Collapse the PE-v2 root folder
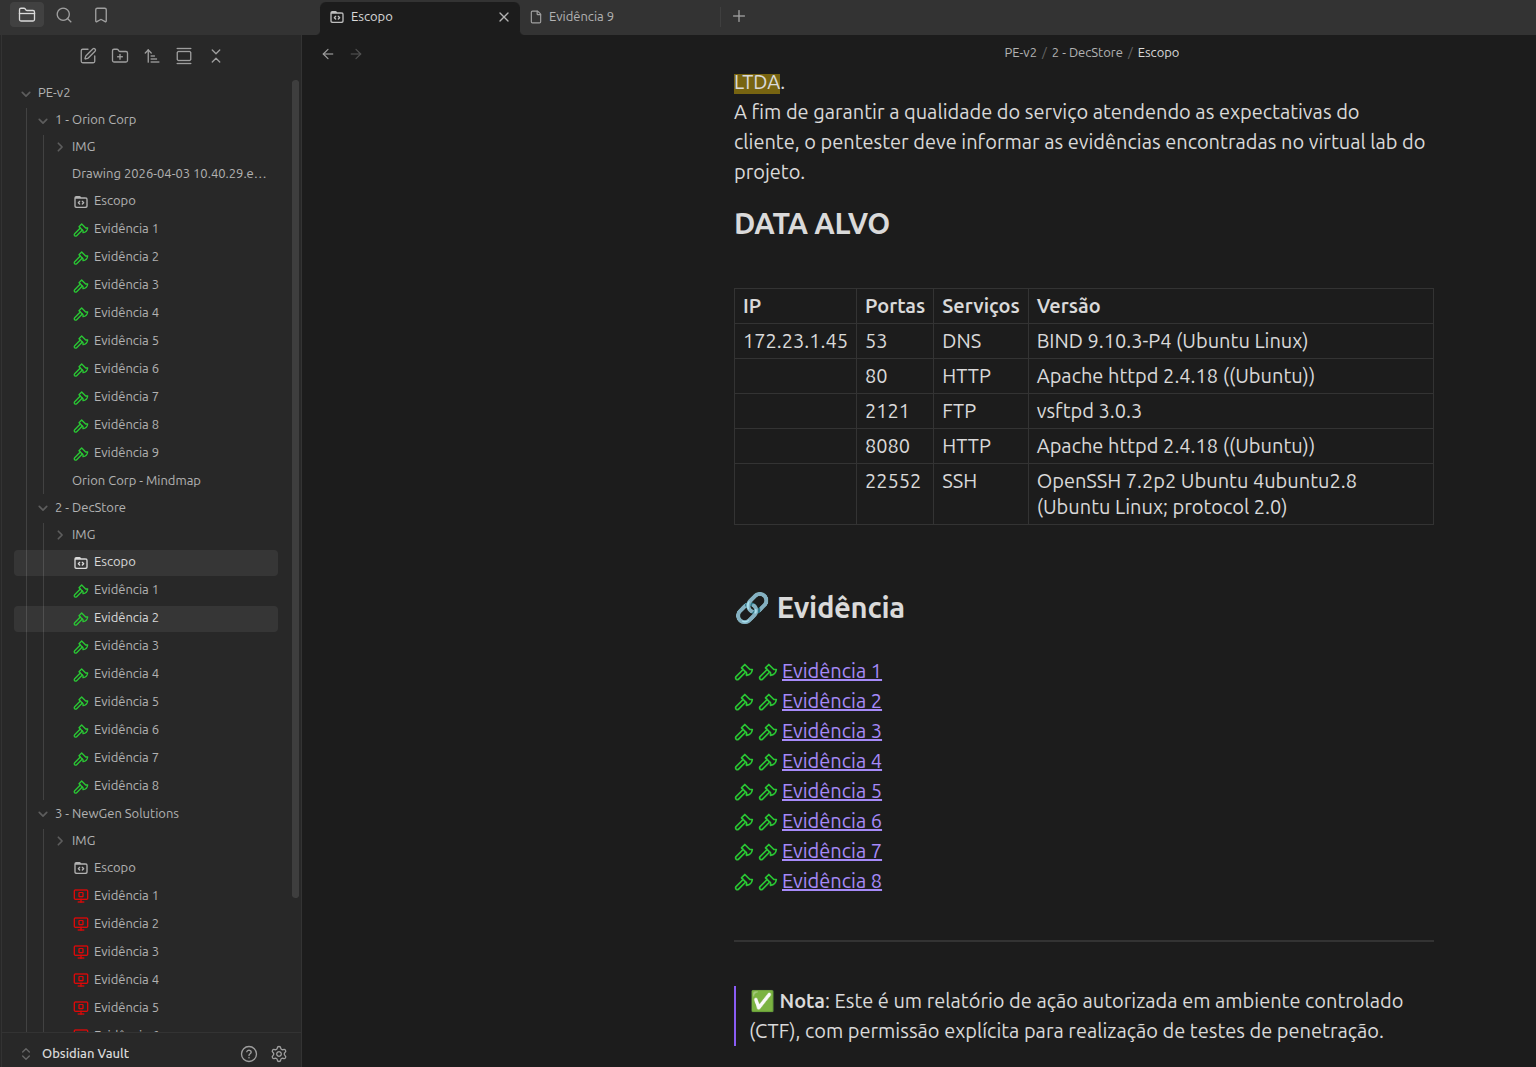The image size is (1536, 1067). coord(26,93)
